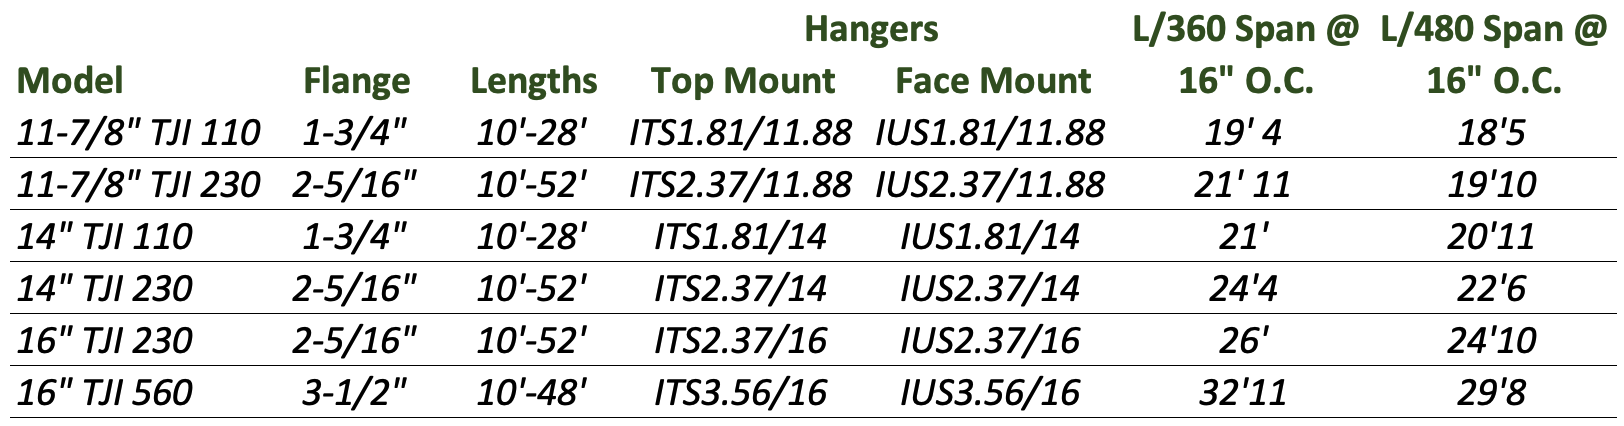Select the IUS2.37/14 hanger cell
This screenshot has width=1624, height=426.
990,288
